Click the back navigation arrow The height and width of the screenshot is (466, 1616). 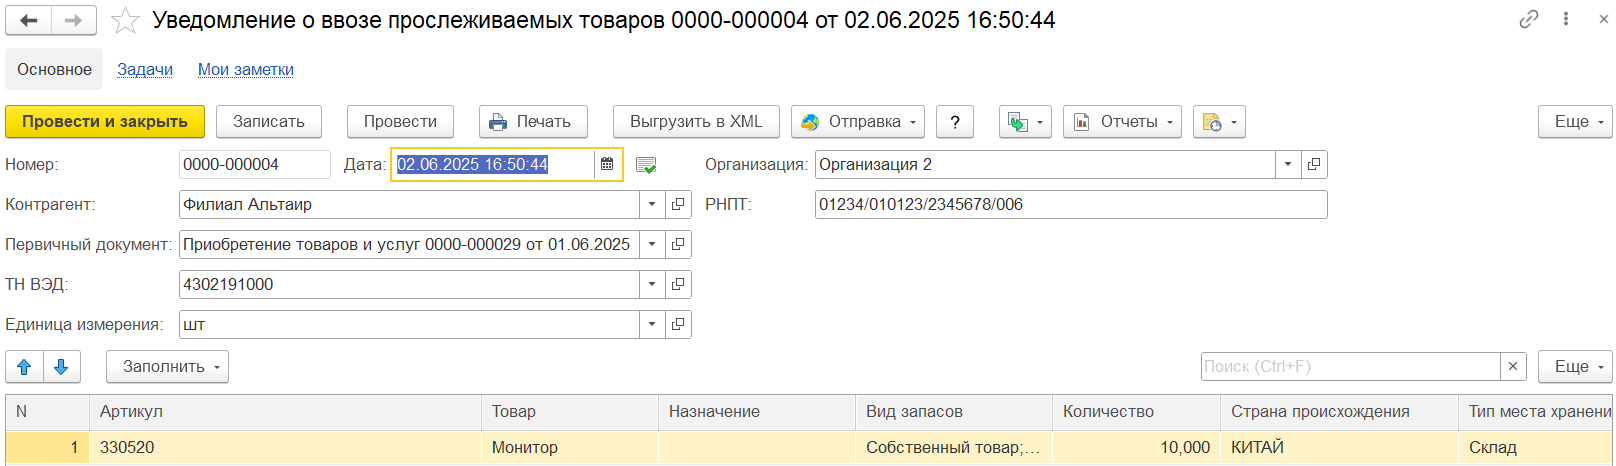coord(29,20)
